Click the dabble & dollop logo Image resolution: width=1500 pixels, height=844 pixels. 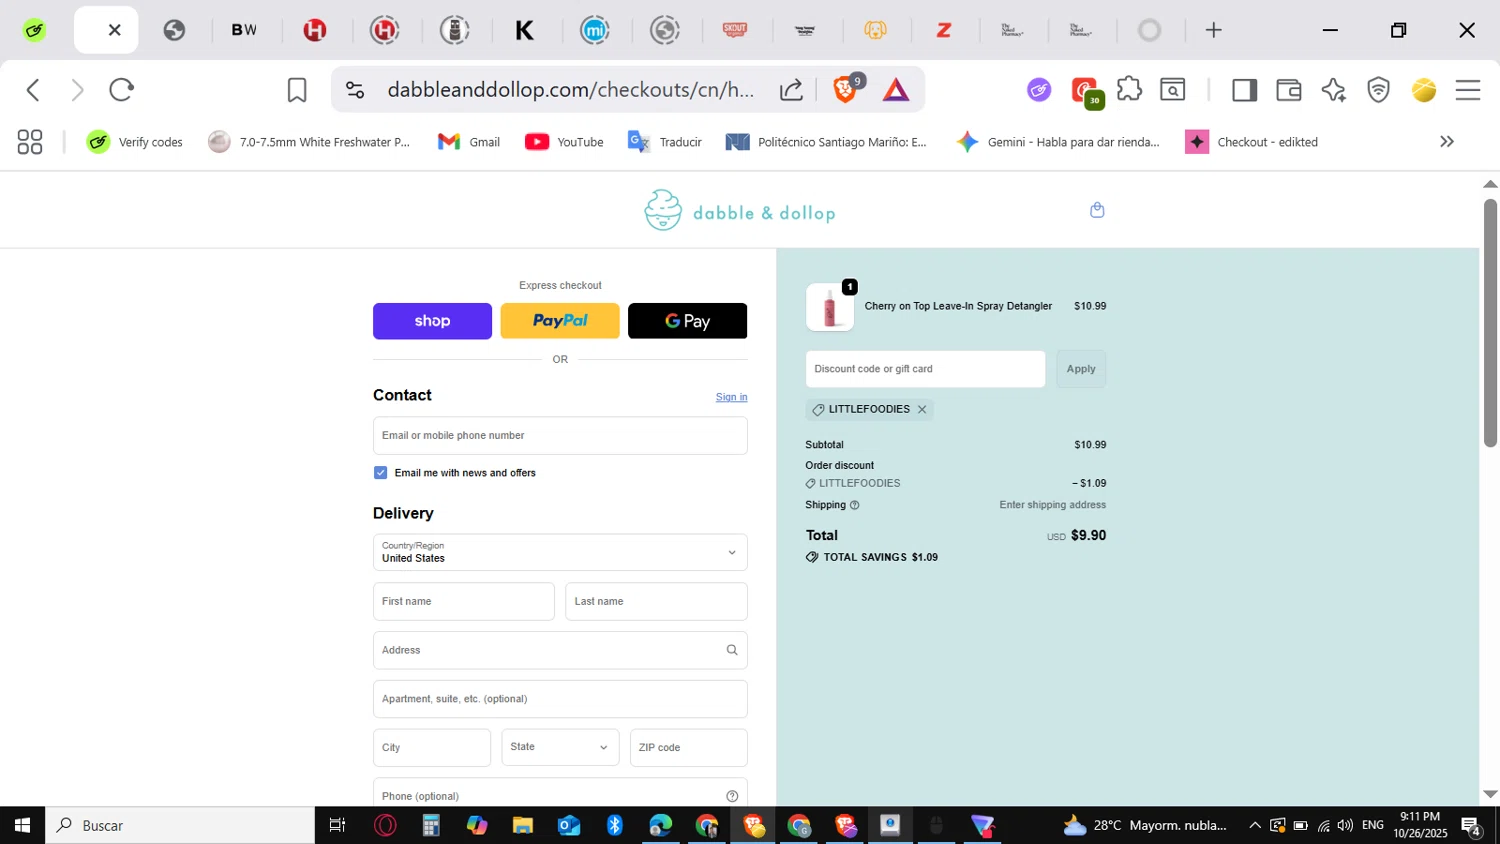[740, 210]
